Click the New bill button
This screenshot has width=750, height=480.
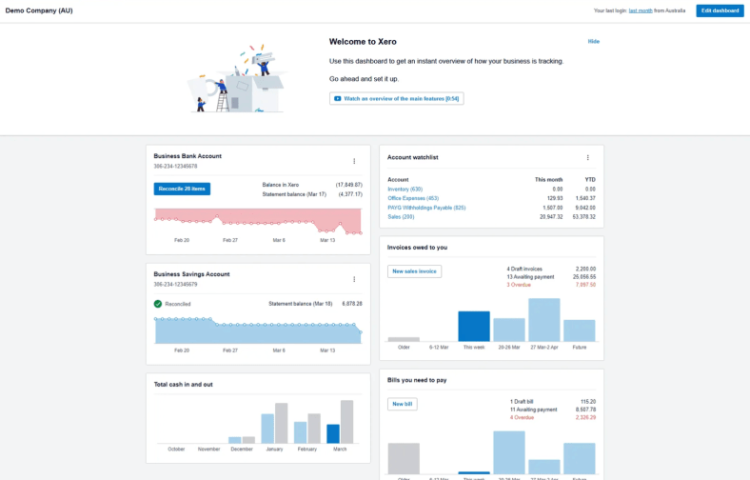coord(401,404)
